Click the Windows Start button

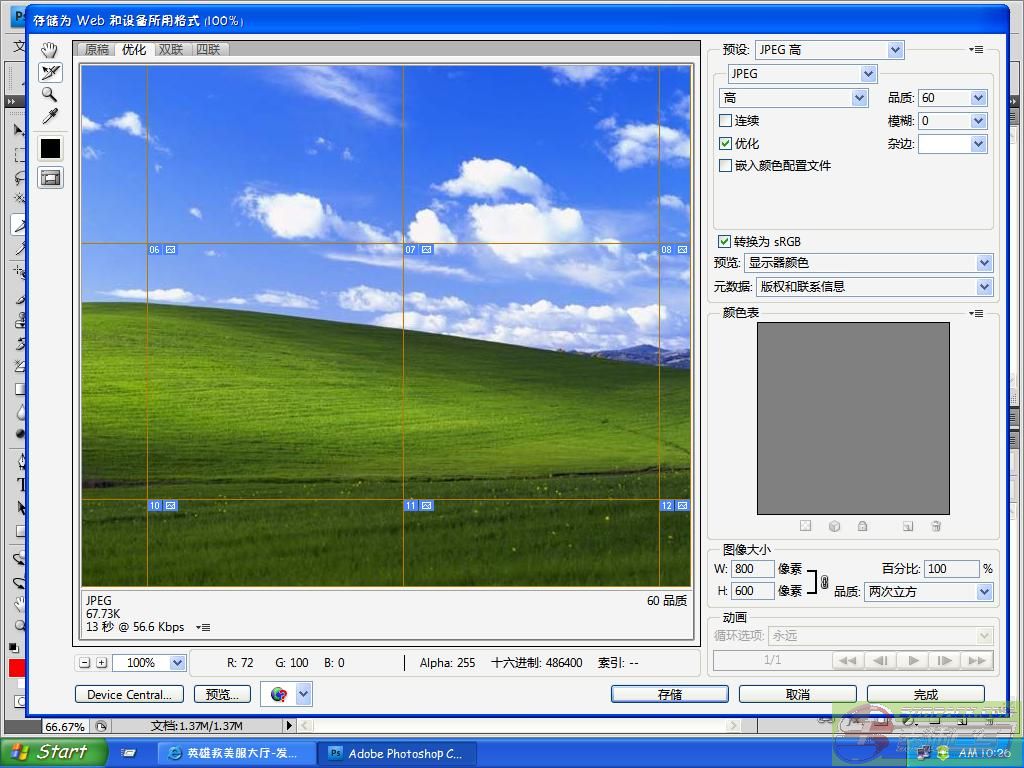pyautogui.click(x=54, y=753)
